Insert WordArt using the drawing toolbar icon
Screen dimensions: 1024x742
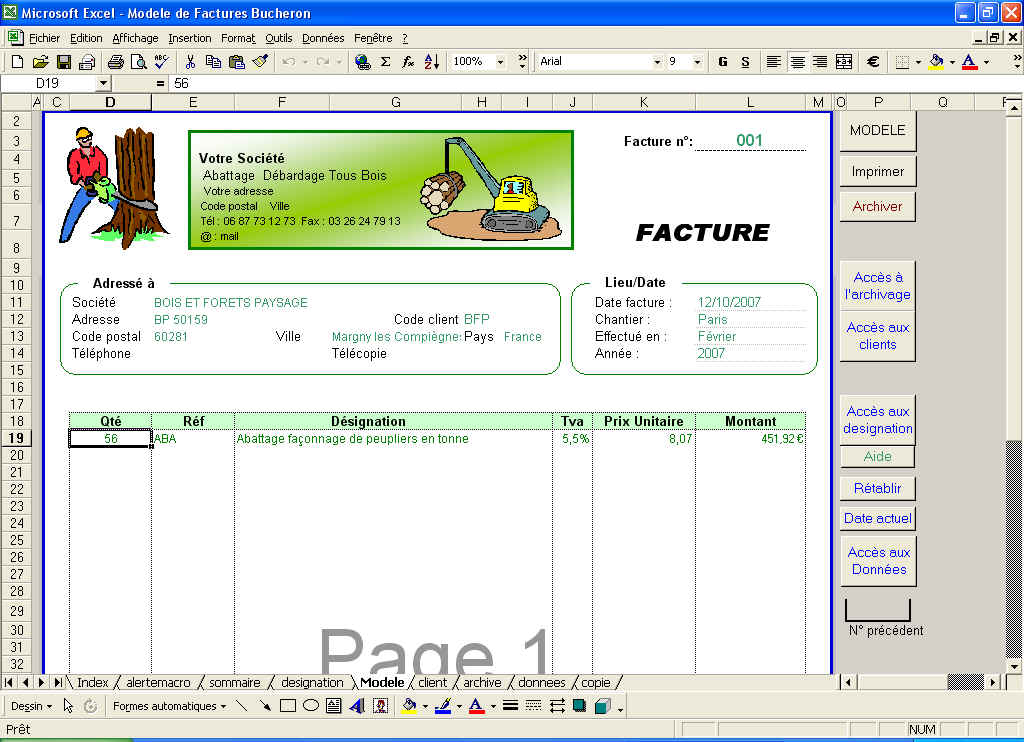pyautogui.click(x=357, y=706)
